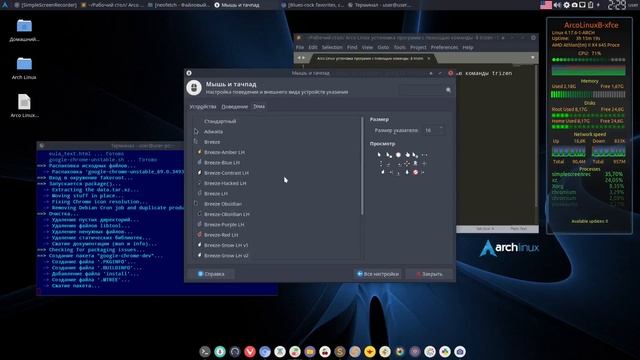Open Preferences menu in Sublime Text window
This screenshot has height=360, width=640.
click(x=444, y=47)
